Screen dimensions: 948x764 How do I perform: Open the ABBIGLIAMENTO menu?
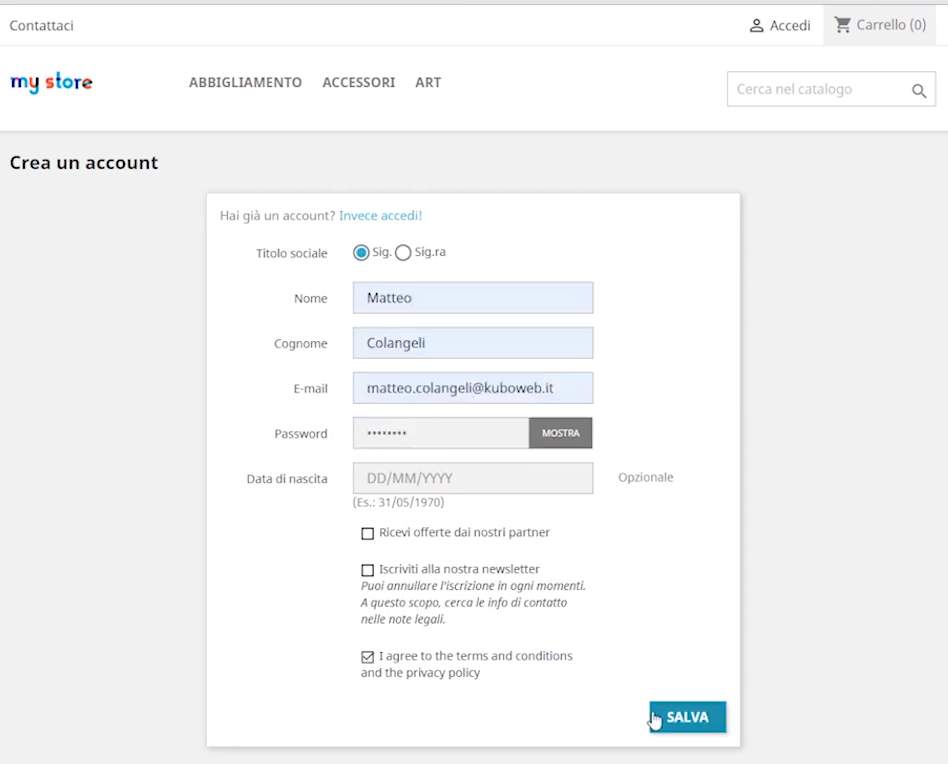click(x=245, y=83)
